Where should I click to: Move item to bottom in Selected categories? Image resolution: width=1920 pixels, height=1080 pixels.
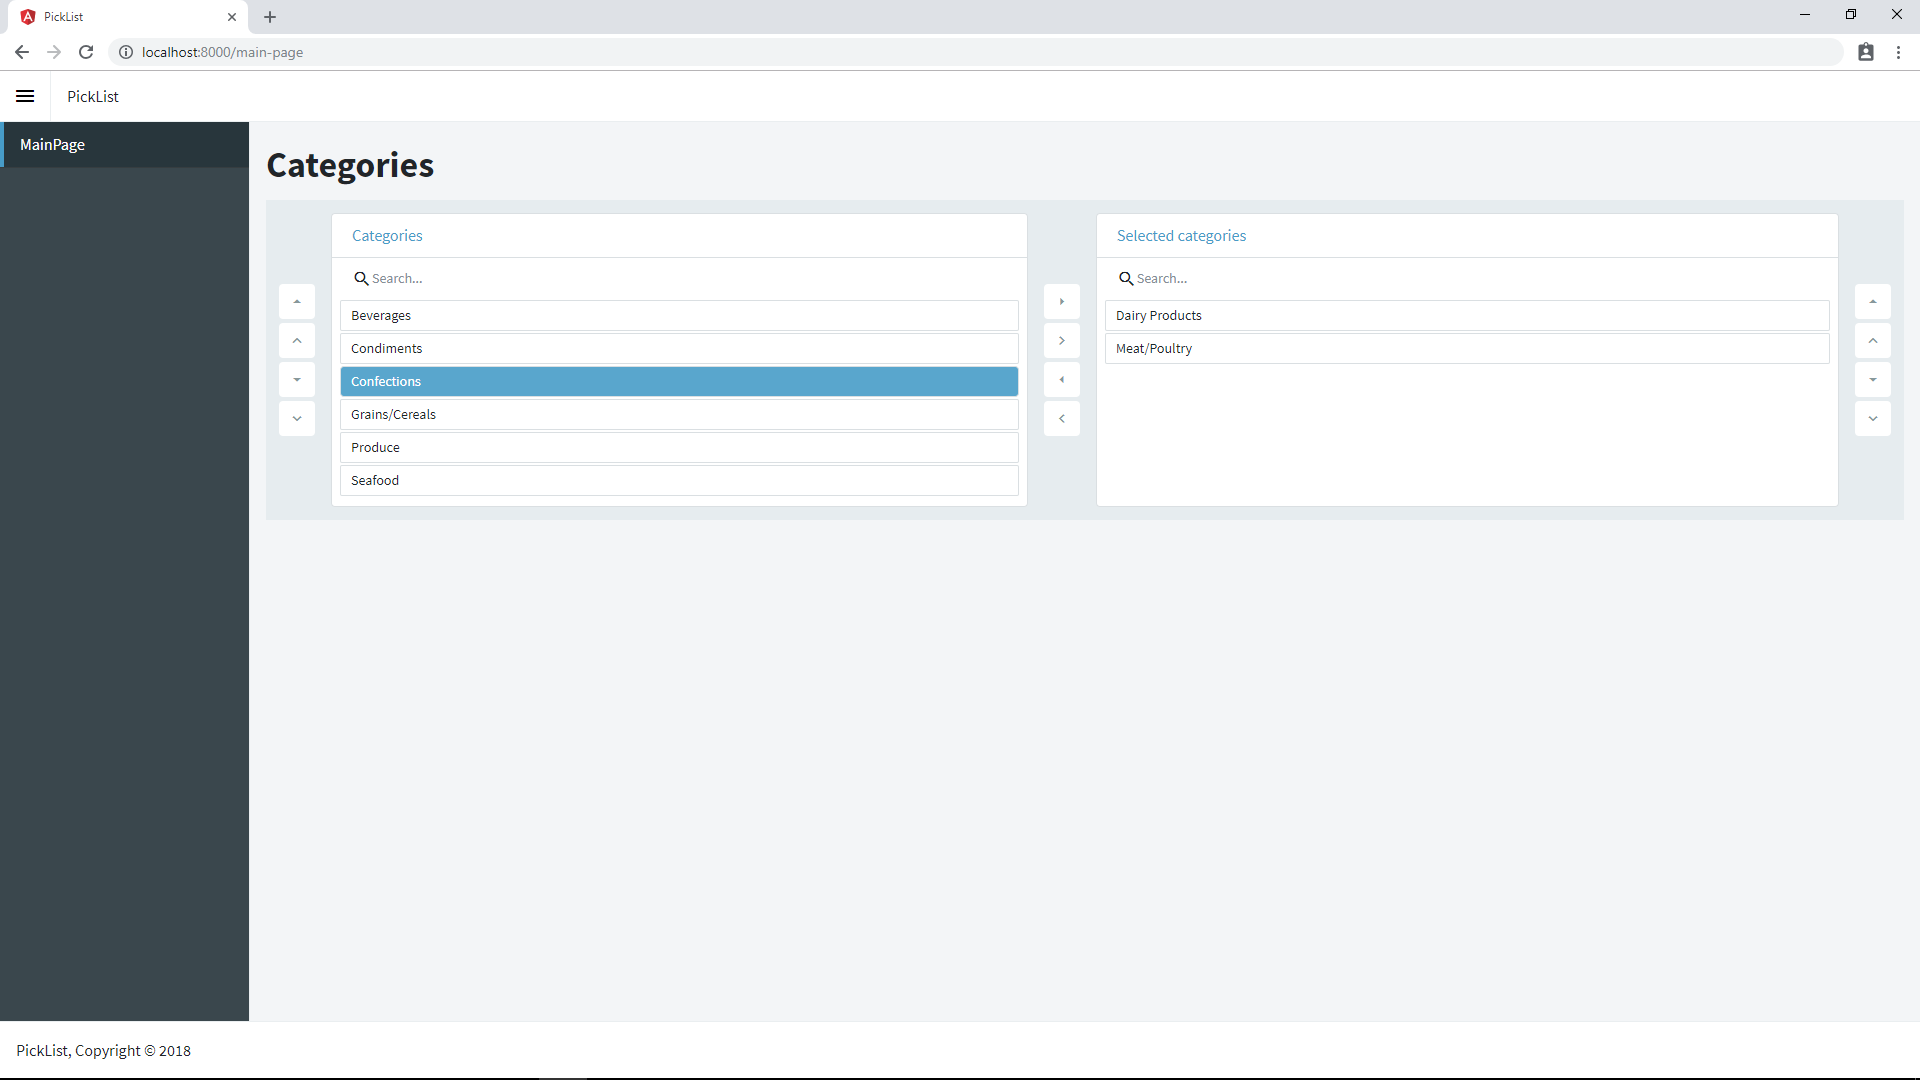tap(1873, 380)
